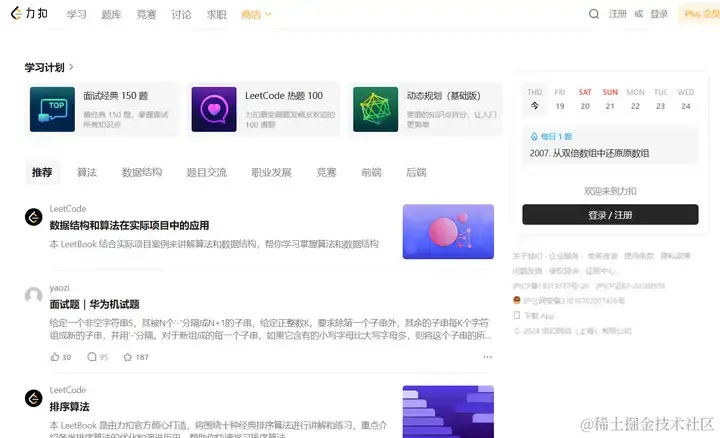720x438 pixels.
Task: Click the 每日 1 题 label
Action: [x=556, y=136]
